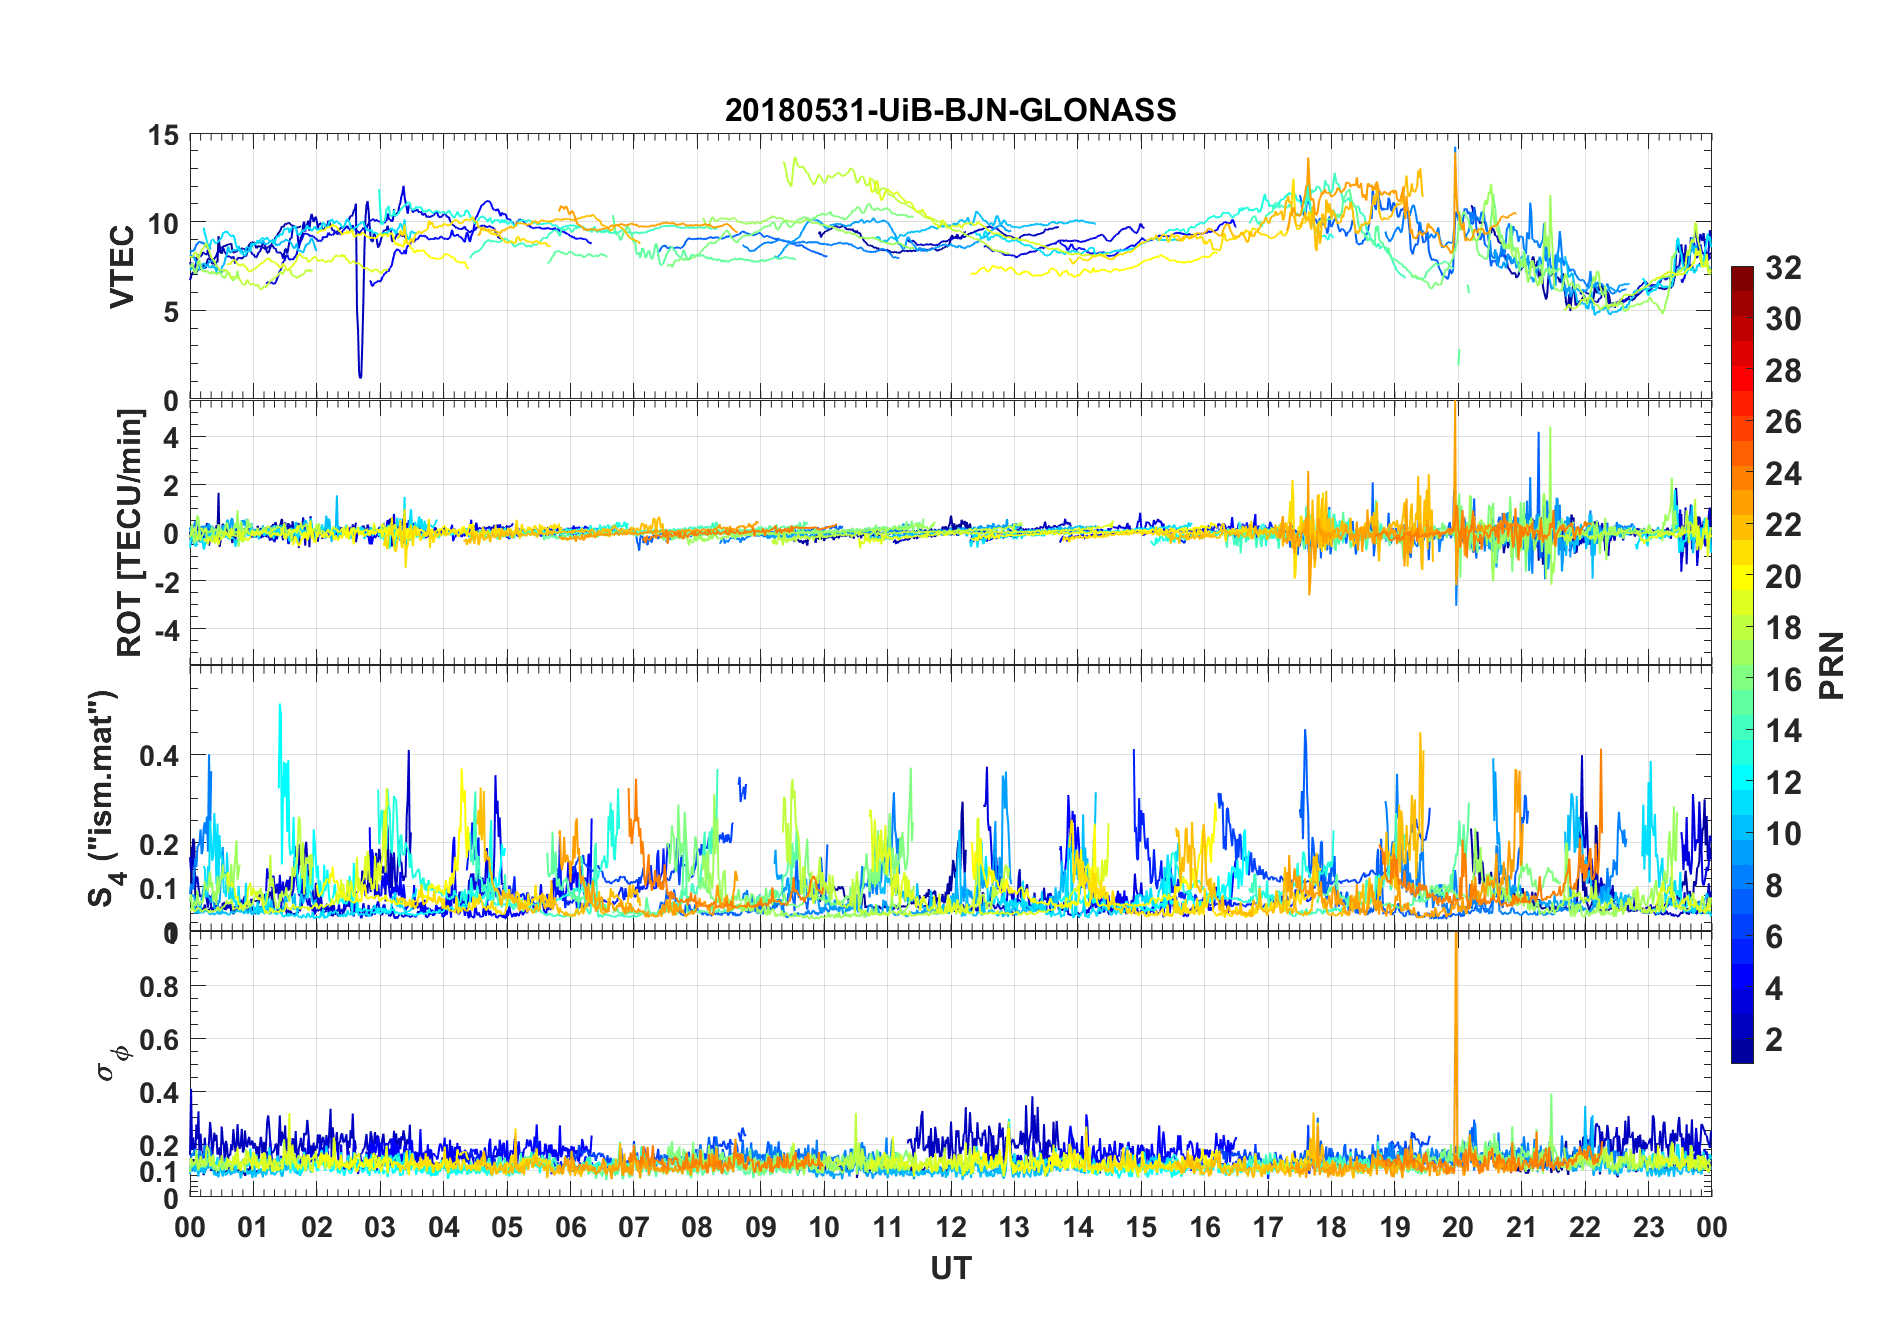Click the PRN colorbar label

[1831, 665]
